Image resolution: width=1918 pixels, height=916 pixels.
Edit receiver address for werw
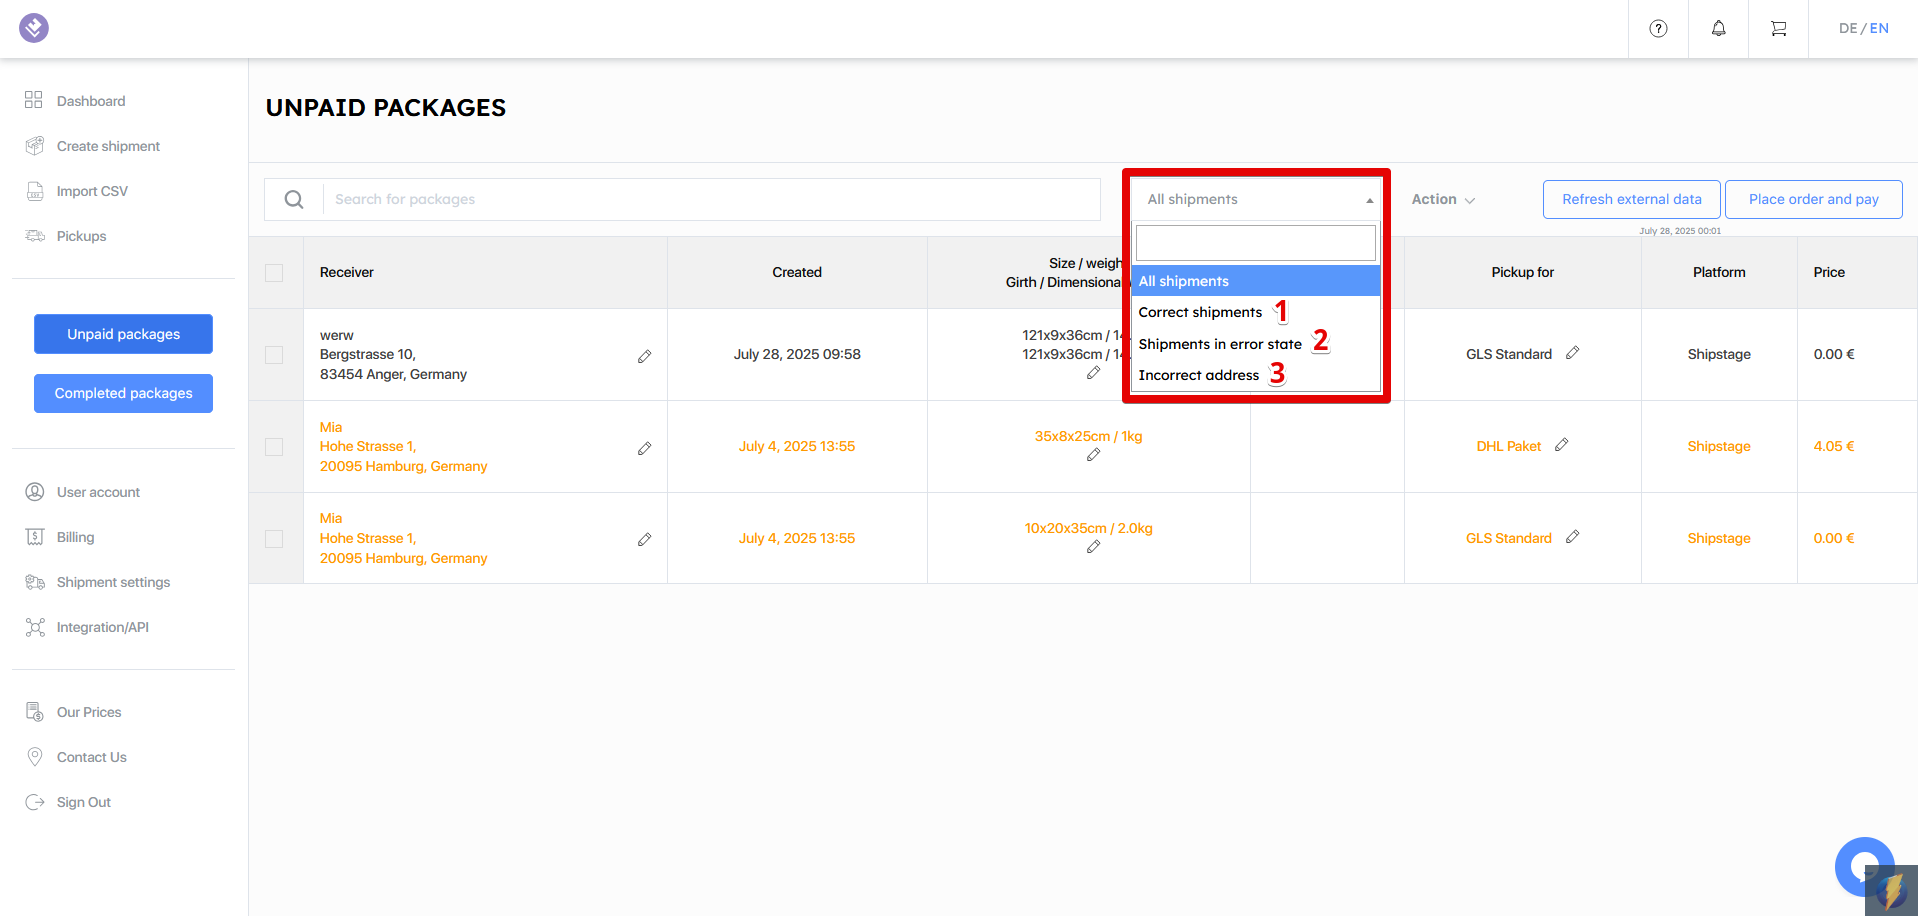coord(644,356)
